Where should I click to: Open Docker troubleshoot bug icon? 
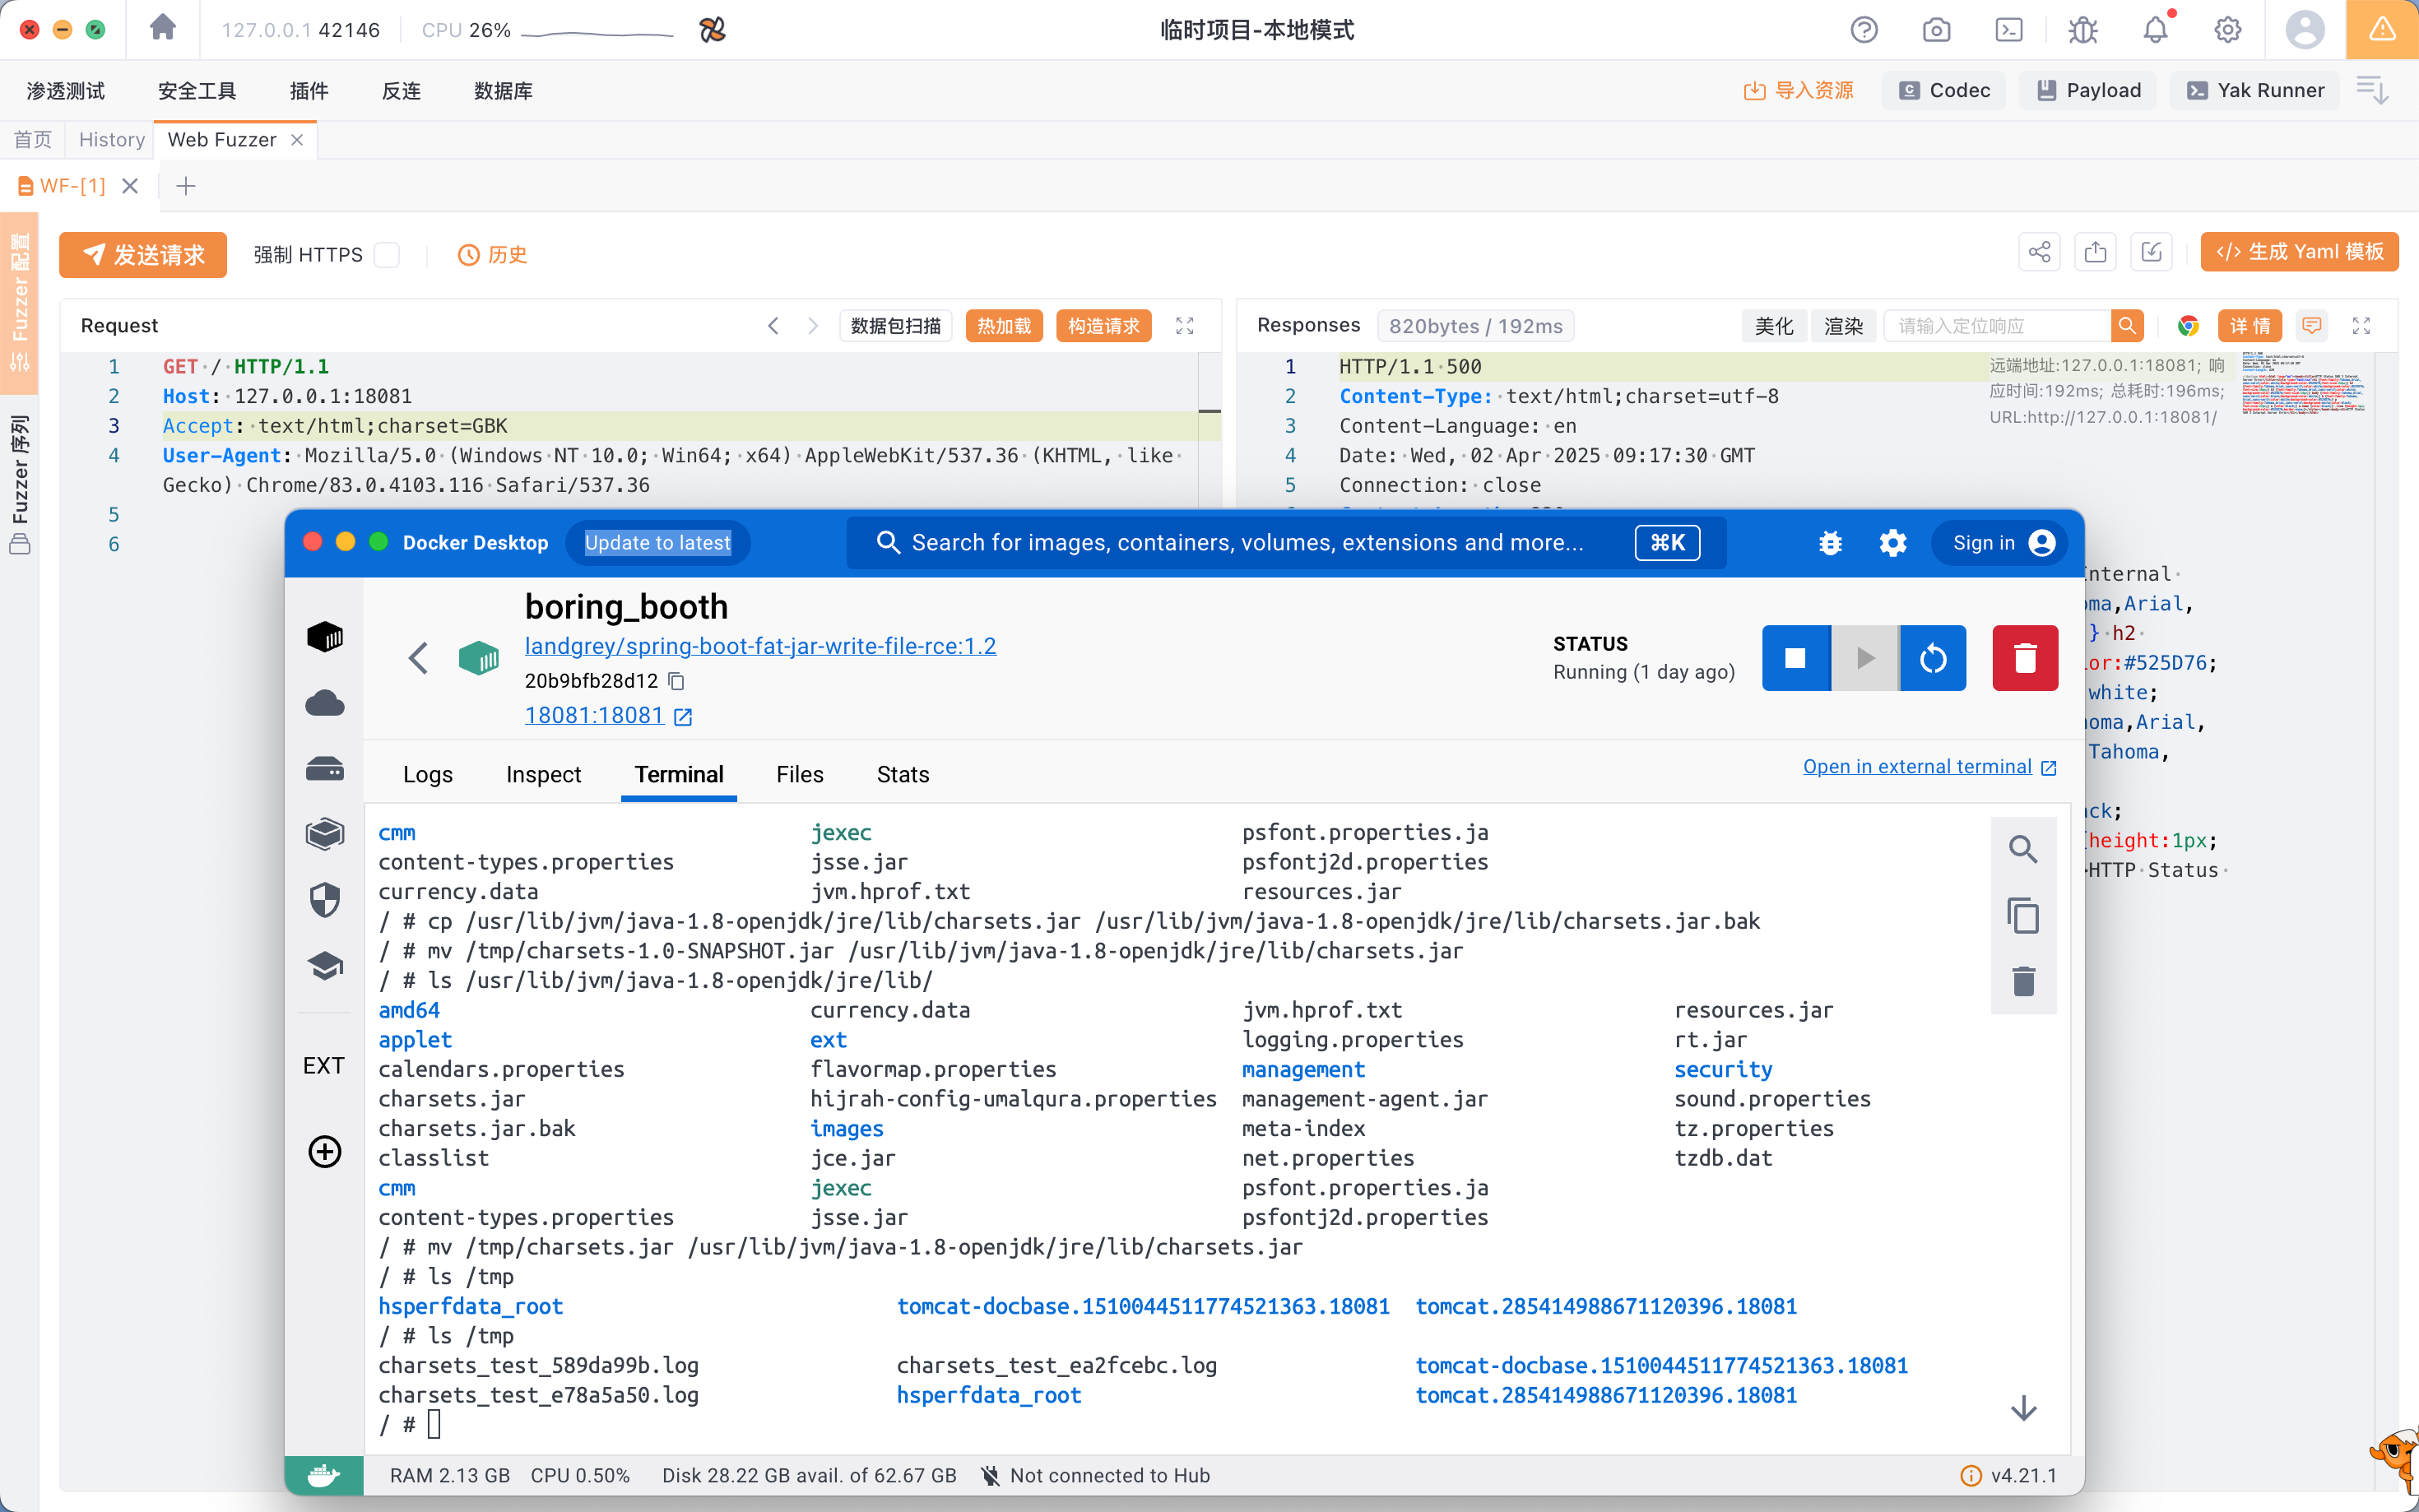pyautogui.click(x=1830, y=543)
